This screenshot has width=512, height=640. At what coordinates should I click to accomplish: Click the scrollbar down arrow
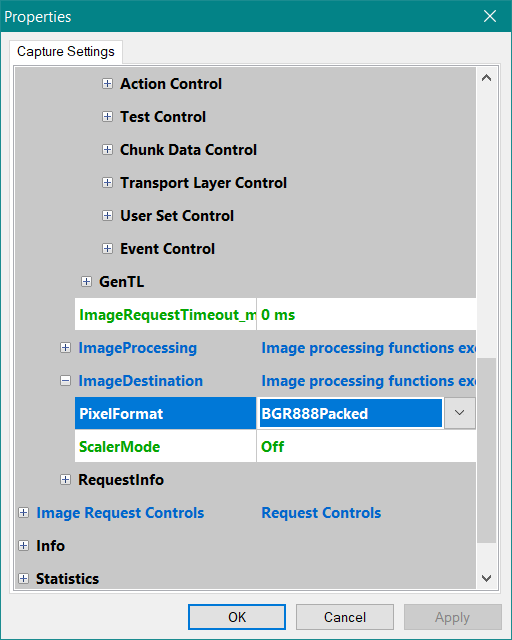(486, 578)
